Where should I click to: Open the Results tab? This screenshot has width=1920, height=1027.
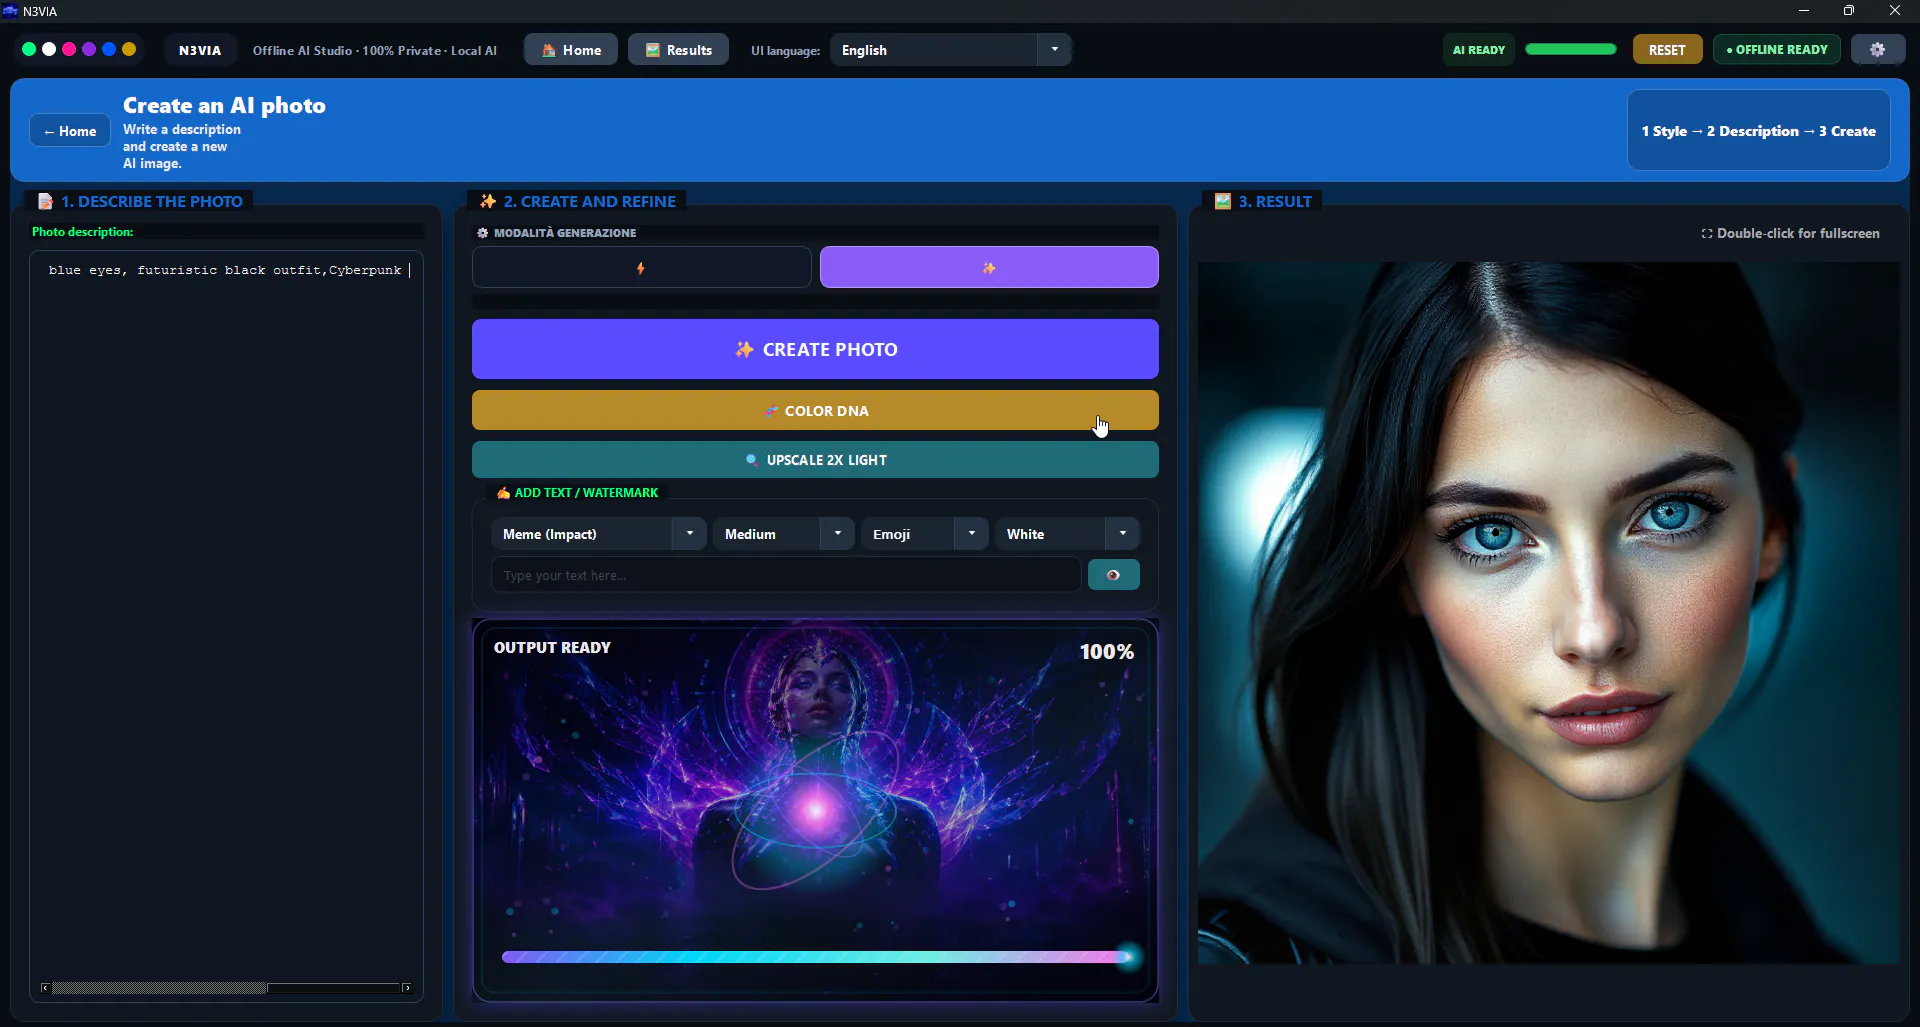click(678, 50)
